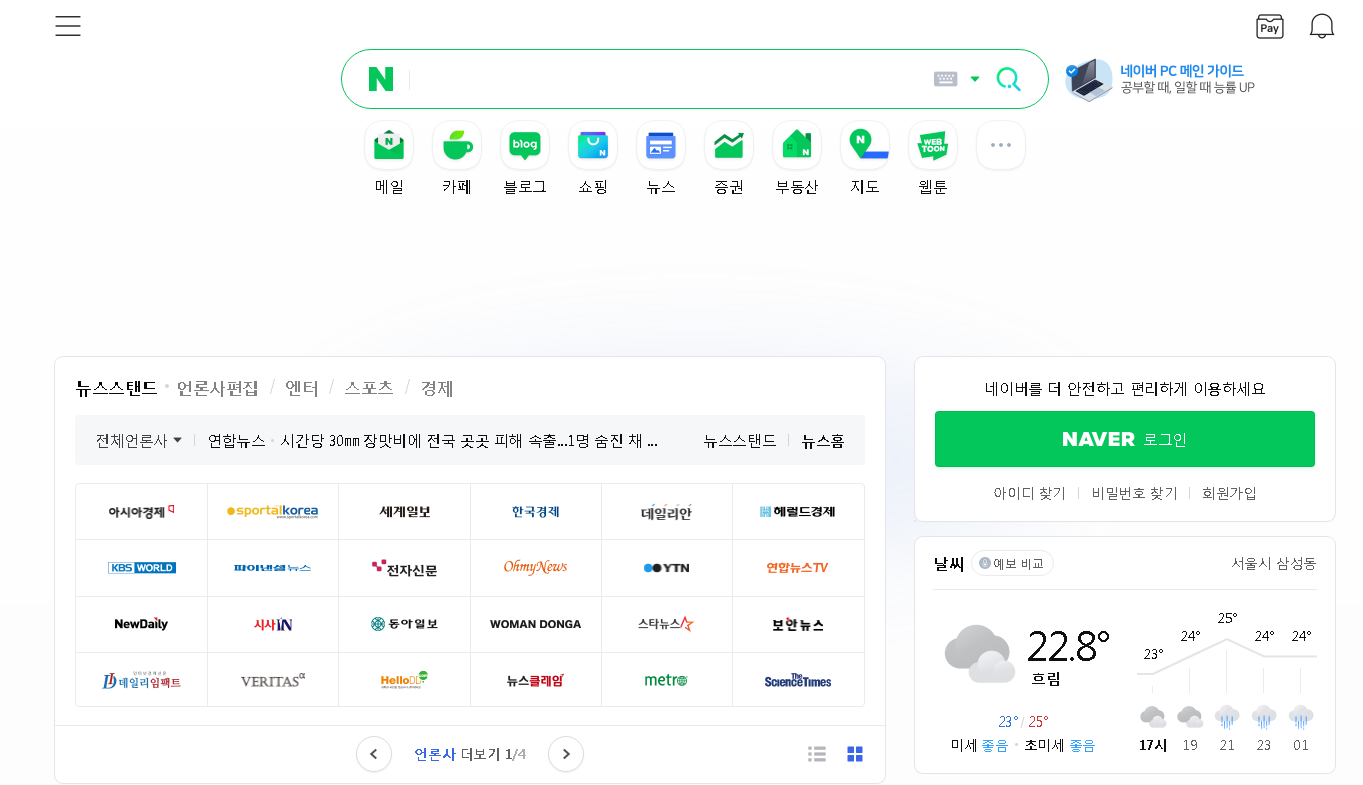Select the 언론사편집 tab
Viewport: 1363px width, 785px height.
click(x=218, y=388)
